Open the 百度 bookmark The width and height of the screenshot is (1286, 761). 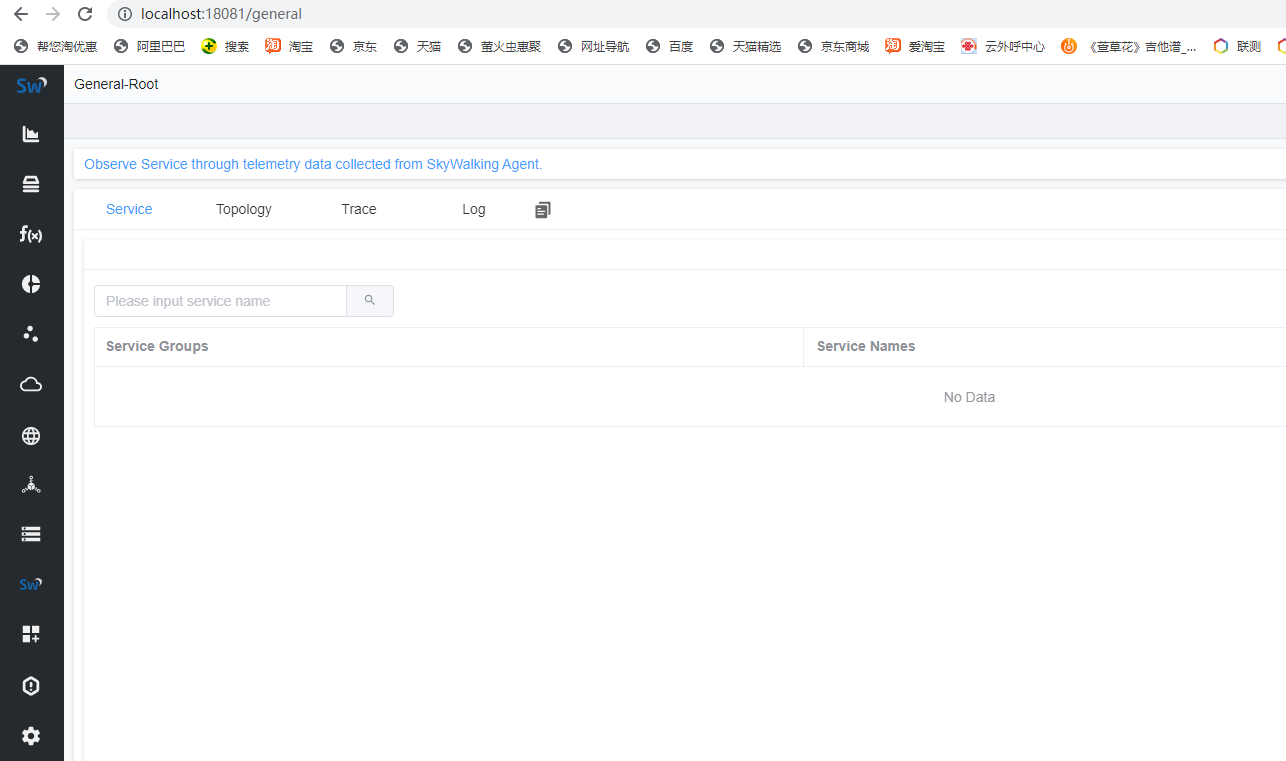coord(670,46)
